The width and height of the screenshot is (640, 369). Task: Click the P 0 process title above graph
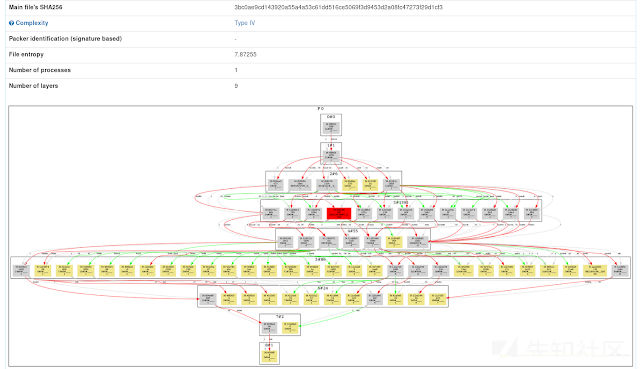[320, 109]
